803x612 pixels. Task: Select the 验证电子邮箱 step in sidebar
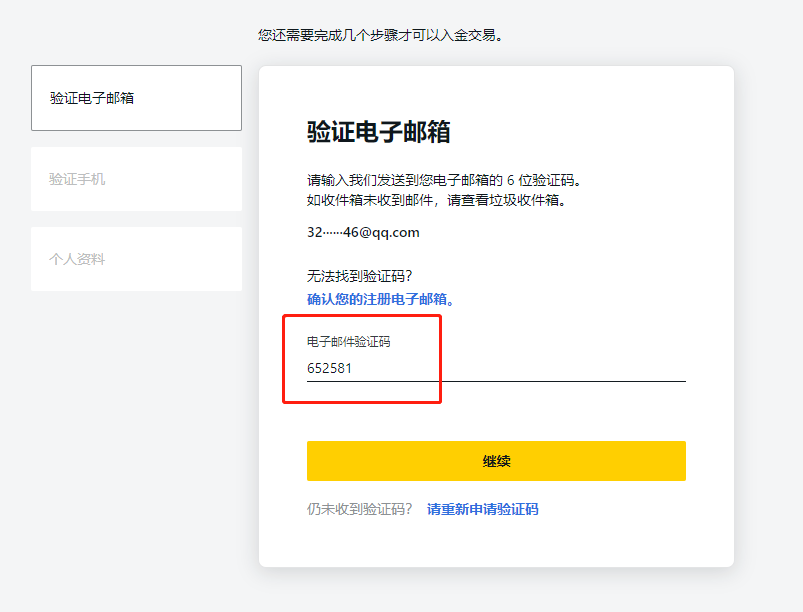pos(136,98)
